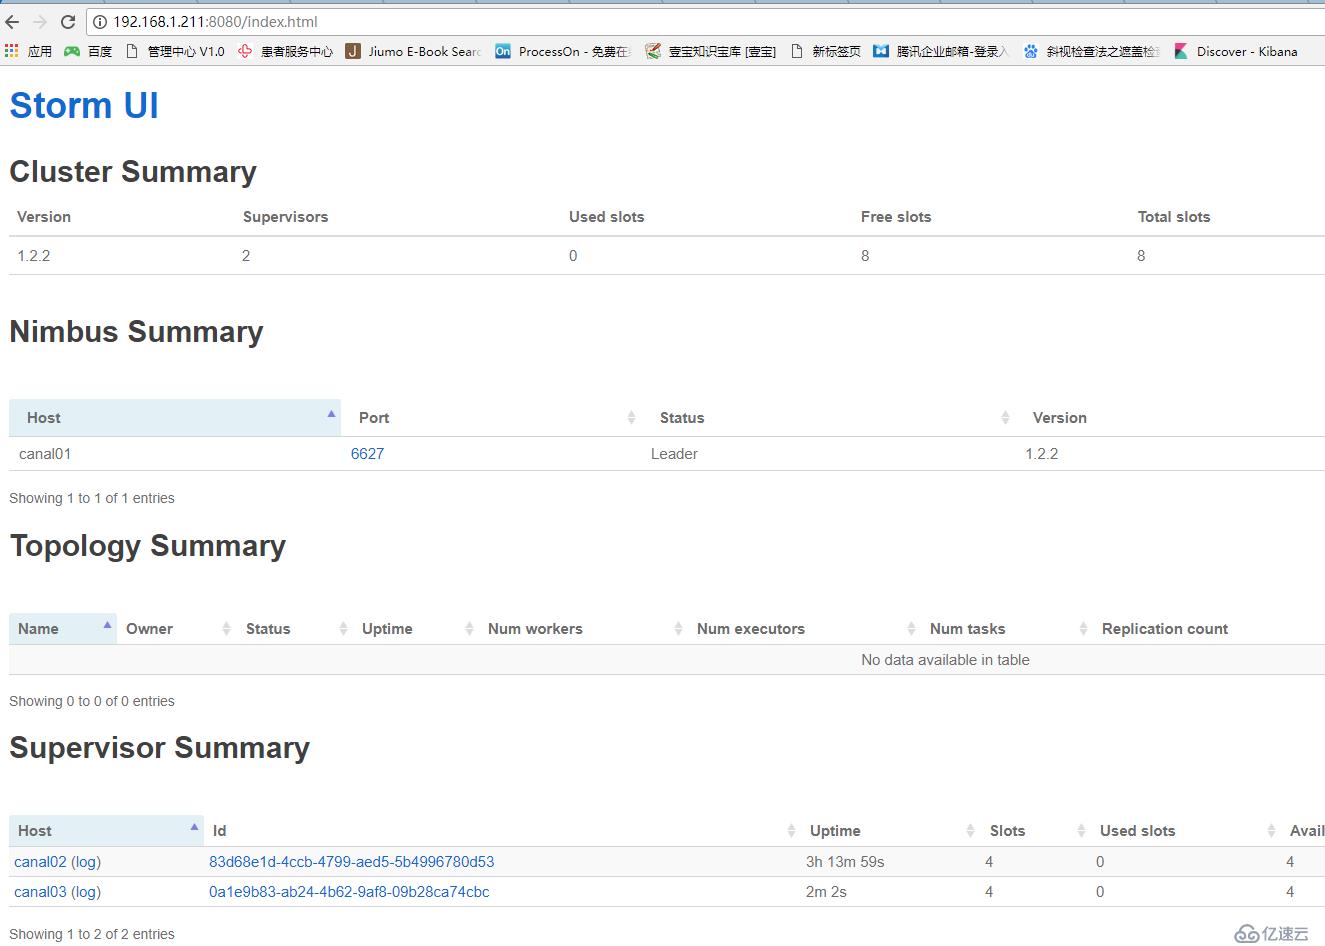Select the uptime value 2m 2s
This screenshot has width=1325, height=946.
826,891
